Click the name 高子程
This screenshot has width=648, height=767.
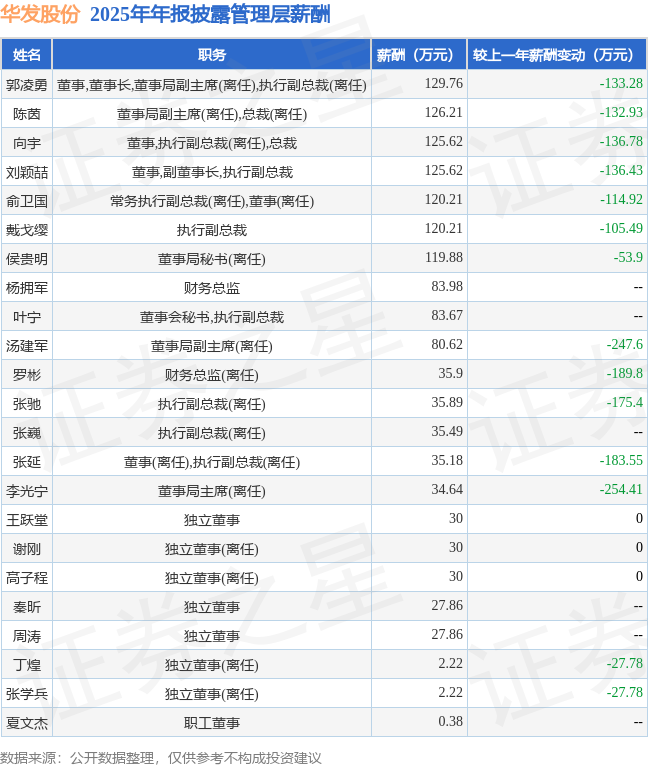point(26,578)
